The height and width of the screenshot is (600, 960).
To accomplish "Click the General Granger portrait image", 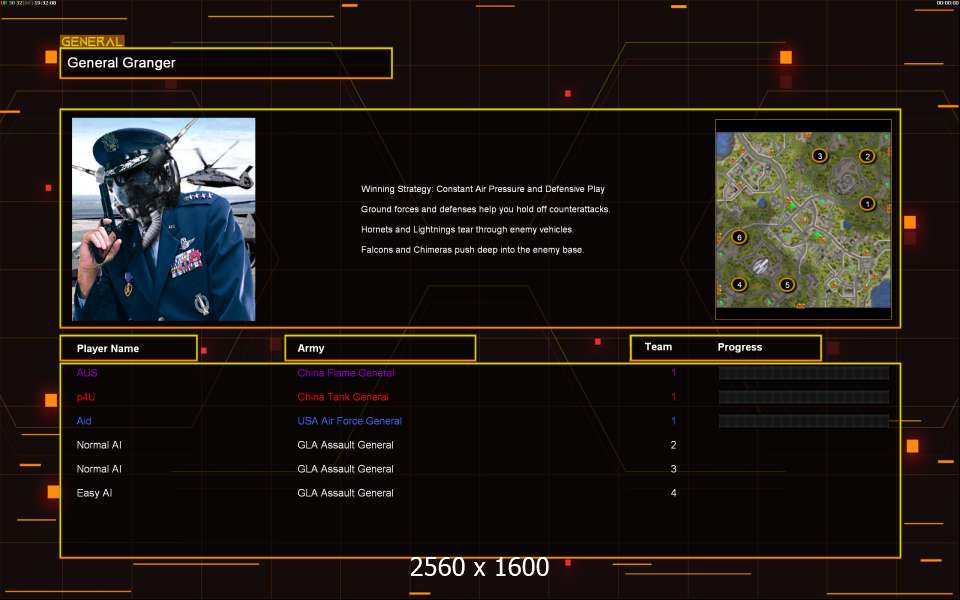I will [163, 219].
